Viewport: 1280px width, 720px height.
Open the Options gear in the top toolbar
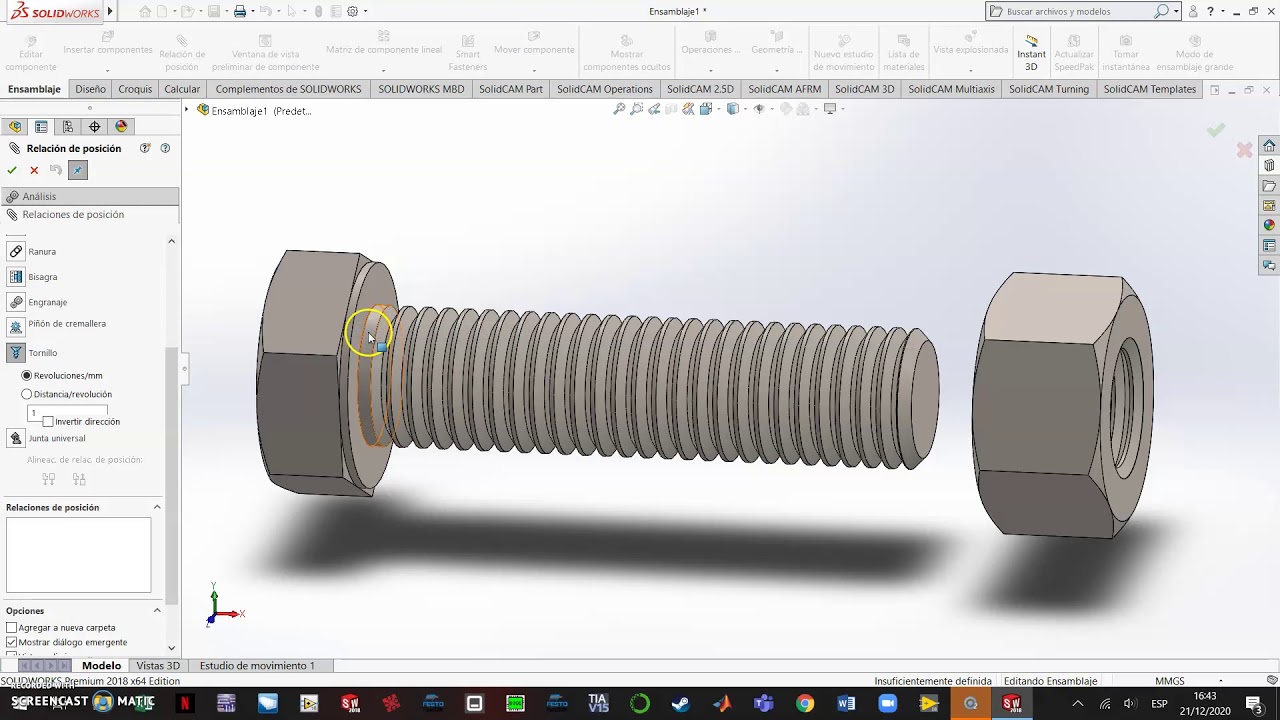pyautogui.click(x=352, y=12)
